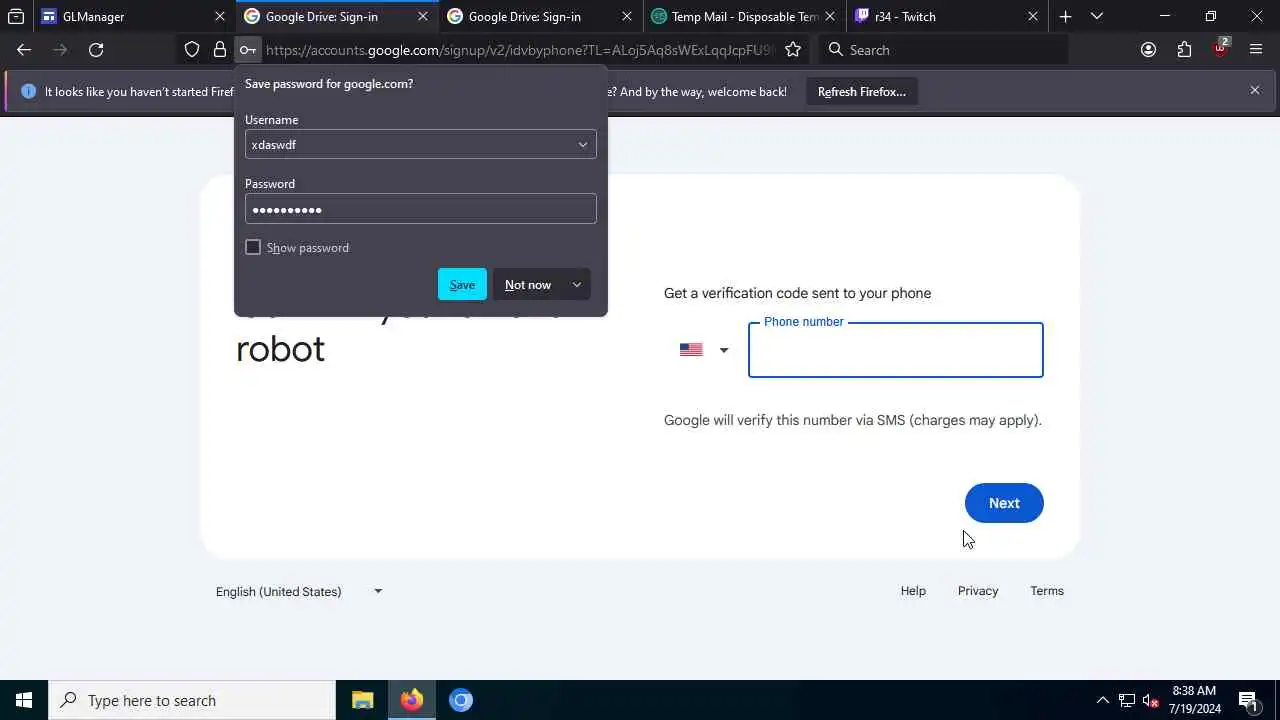Screen dimensions: 1280x720
Task: Open Chromium browser icon in taskbar
Action: click(460, 700)
